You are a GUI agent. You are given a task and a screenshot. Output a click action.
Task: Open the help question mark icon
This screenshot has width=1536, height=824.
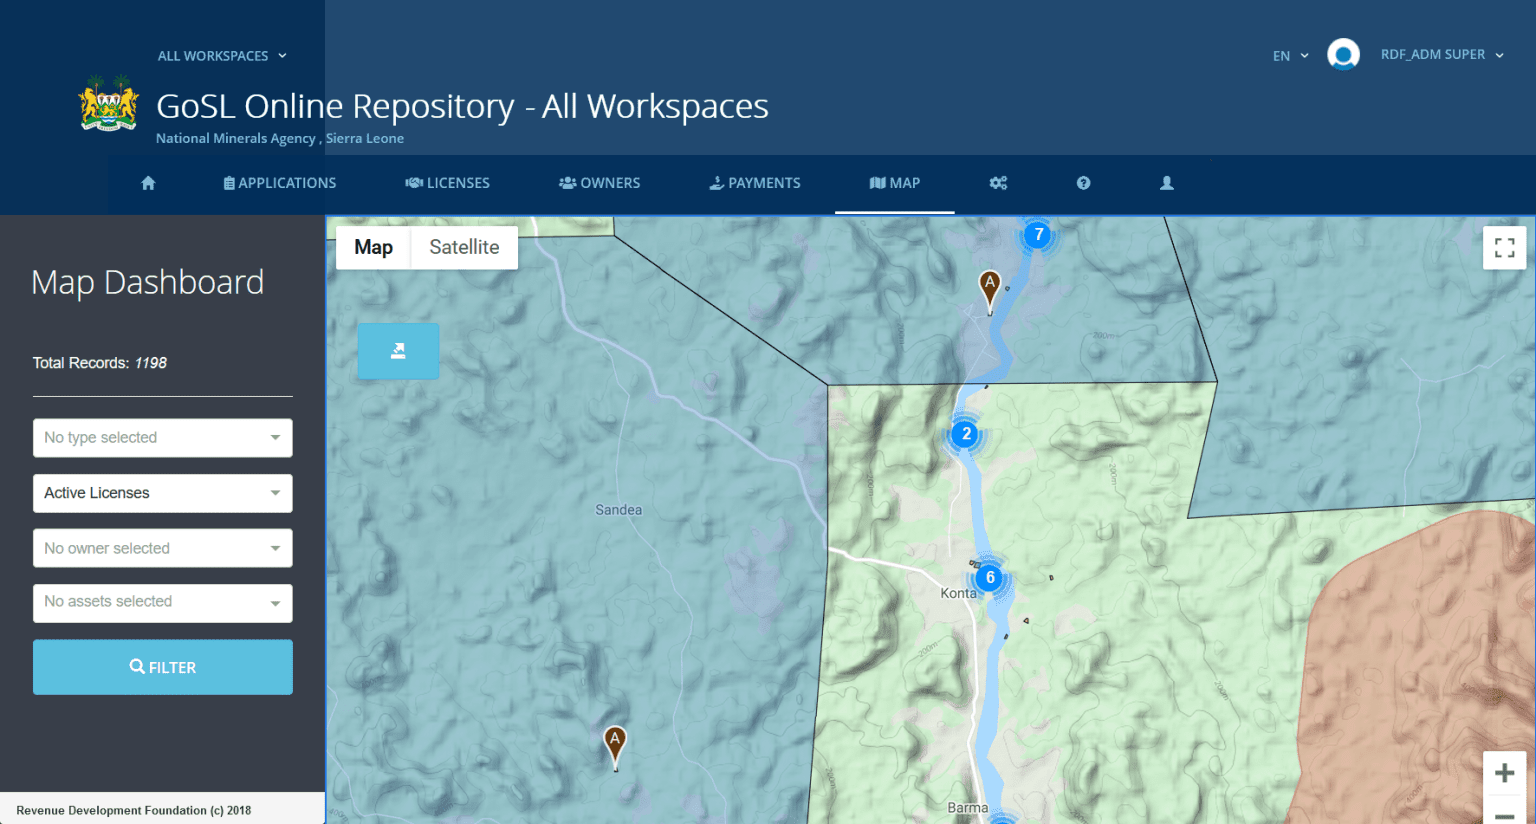coord(1083,183)
